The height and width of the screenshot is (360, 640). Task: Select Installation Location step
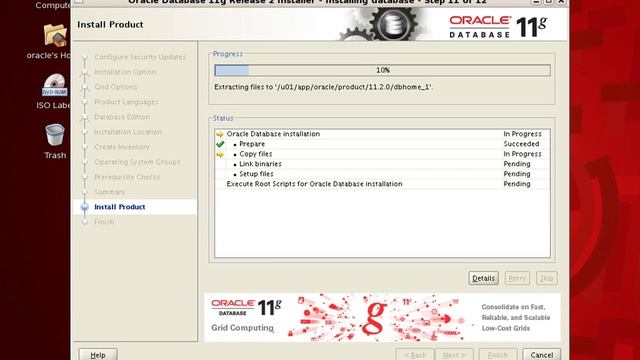128,132
